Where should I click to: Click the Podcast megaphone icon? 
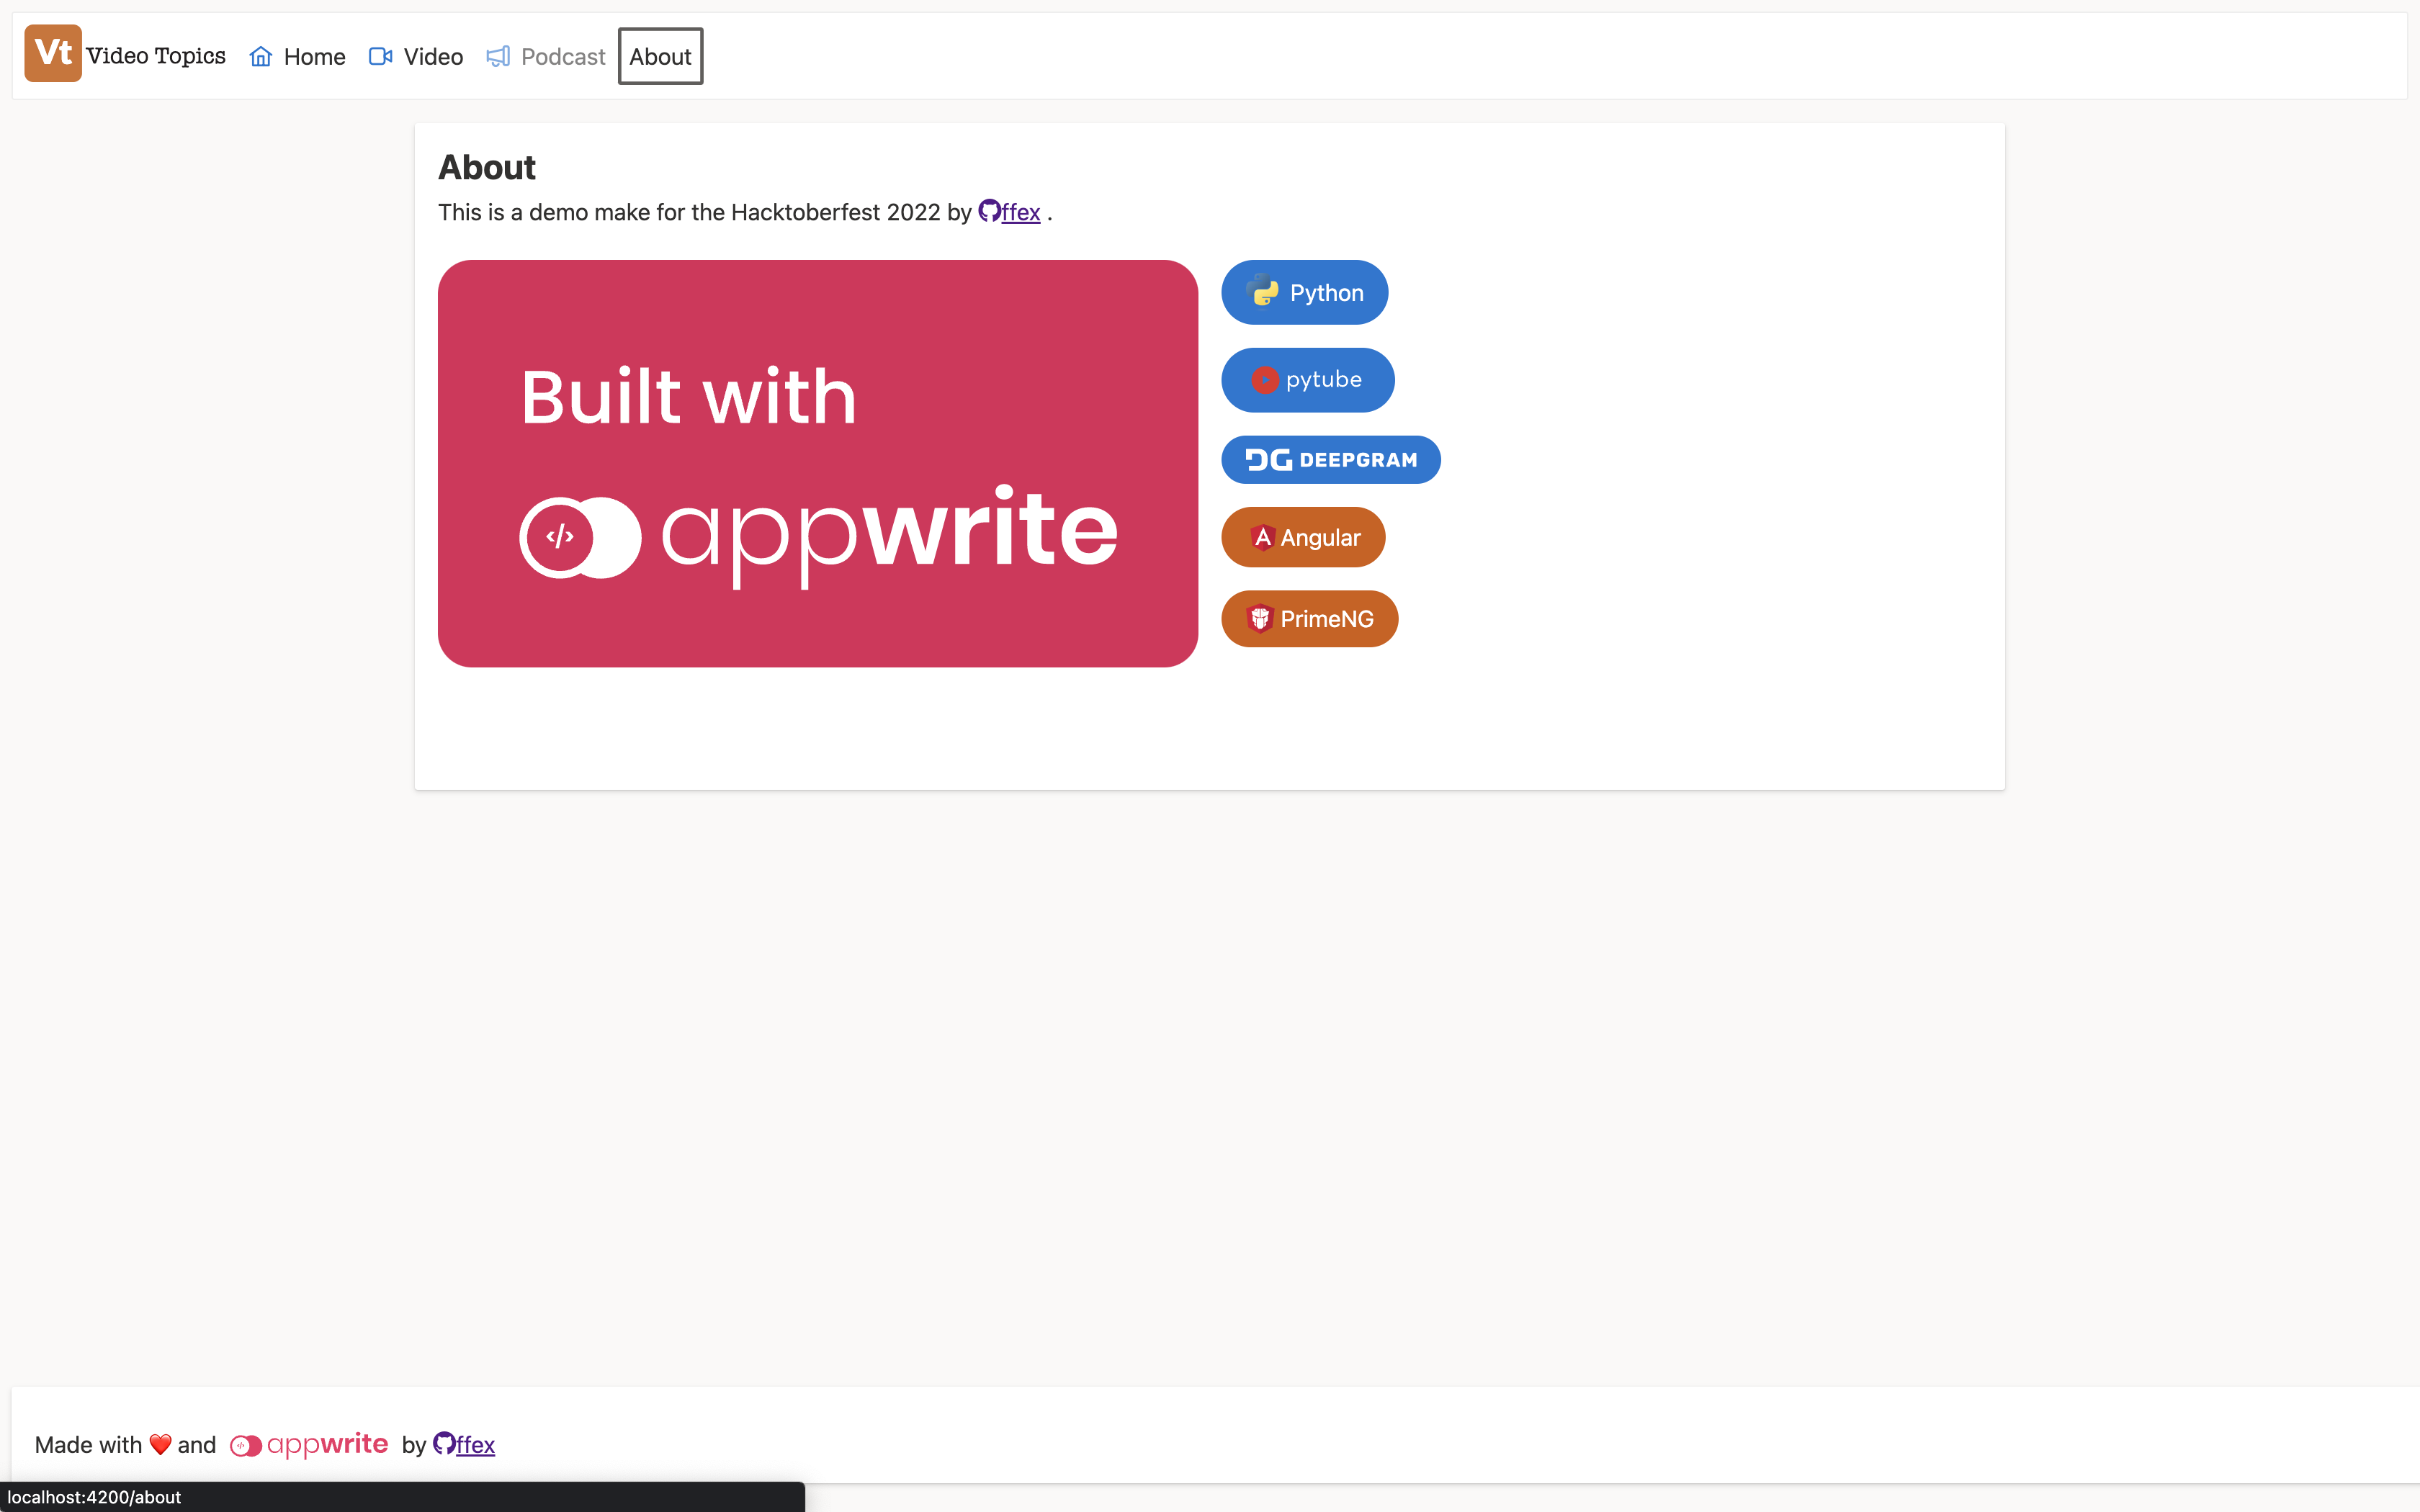point(498,57)
